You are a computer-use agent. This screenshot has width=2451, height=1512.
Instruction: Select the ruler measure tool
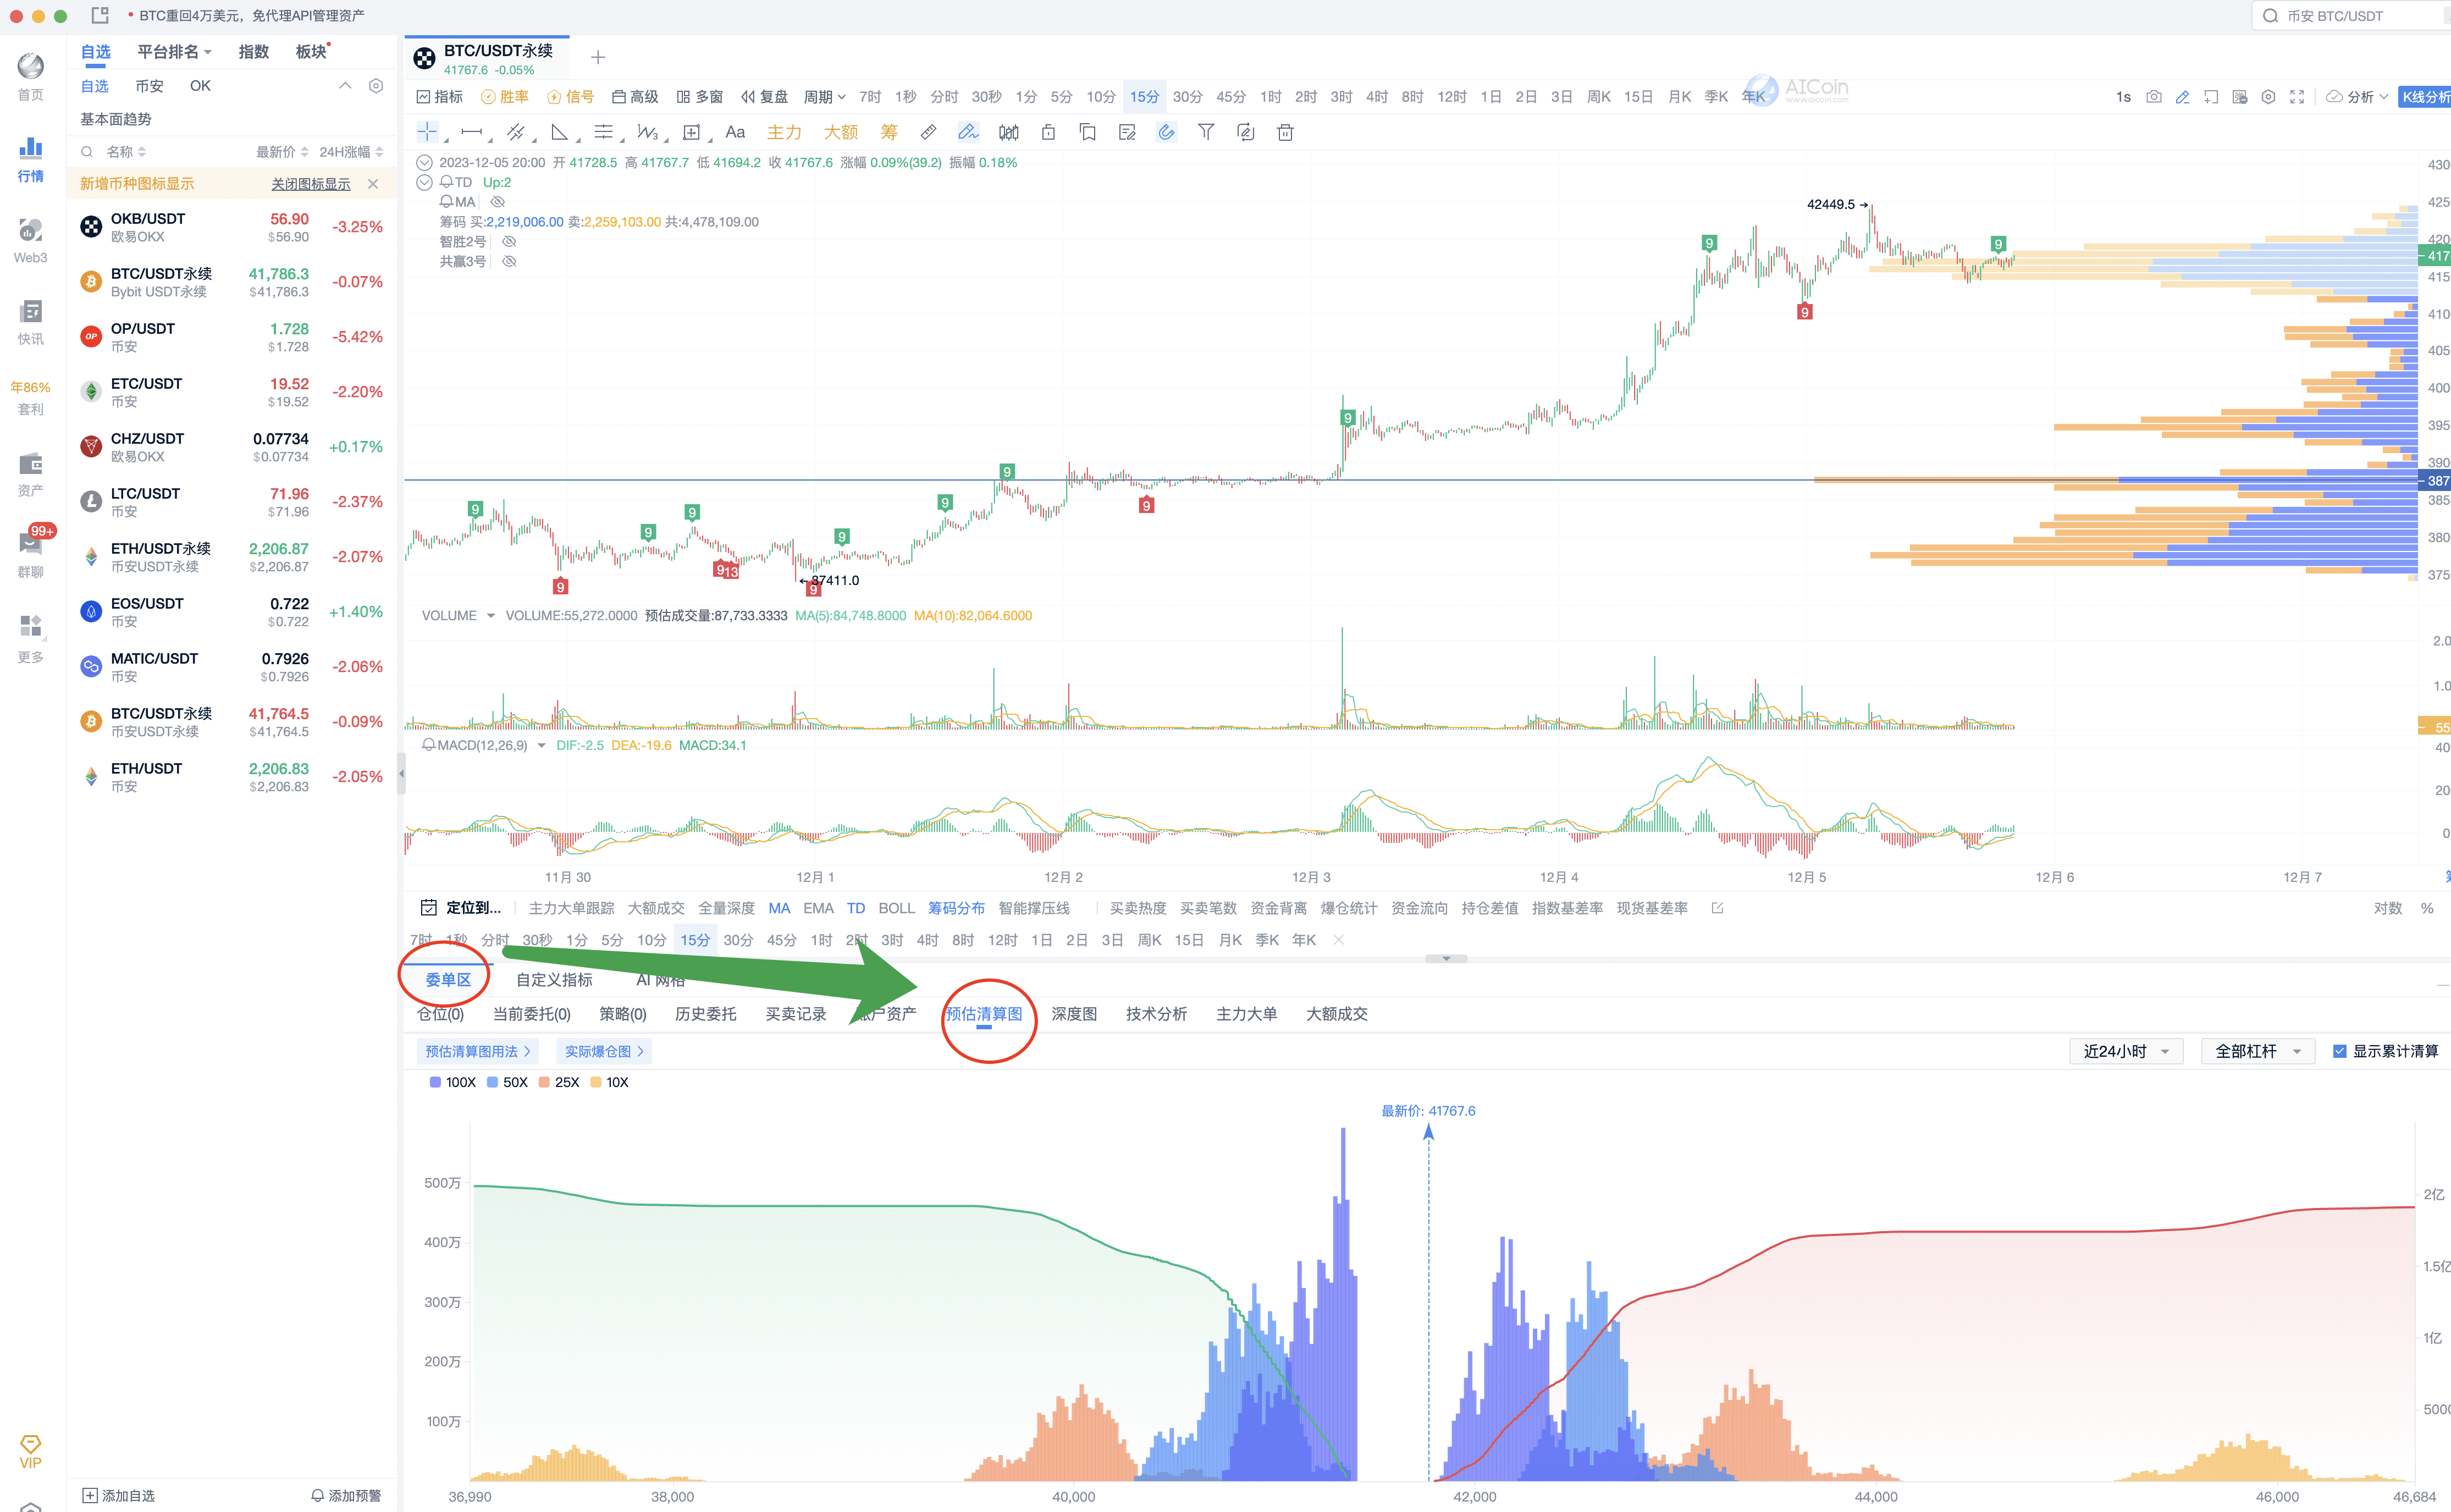pyautogui.click(x=928, y=132)
